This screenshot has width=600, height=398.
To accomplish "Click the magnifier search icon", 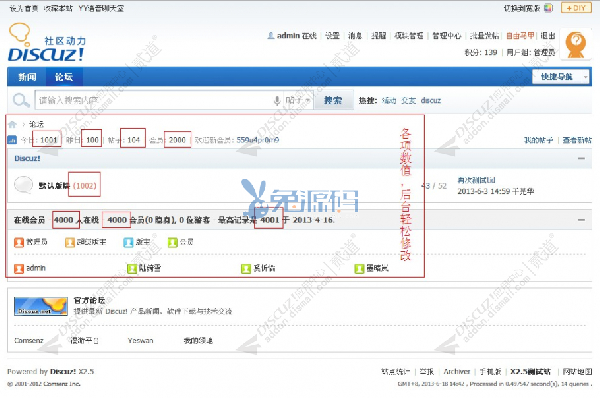I will tap(21, 100).
